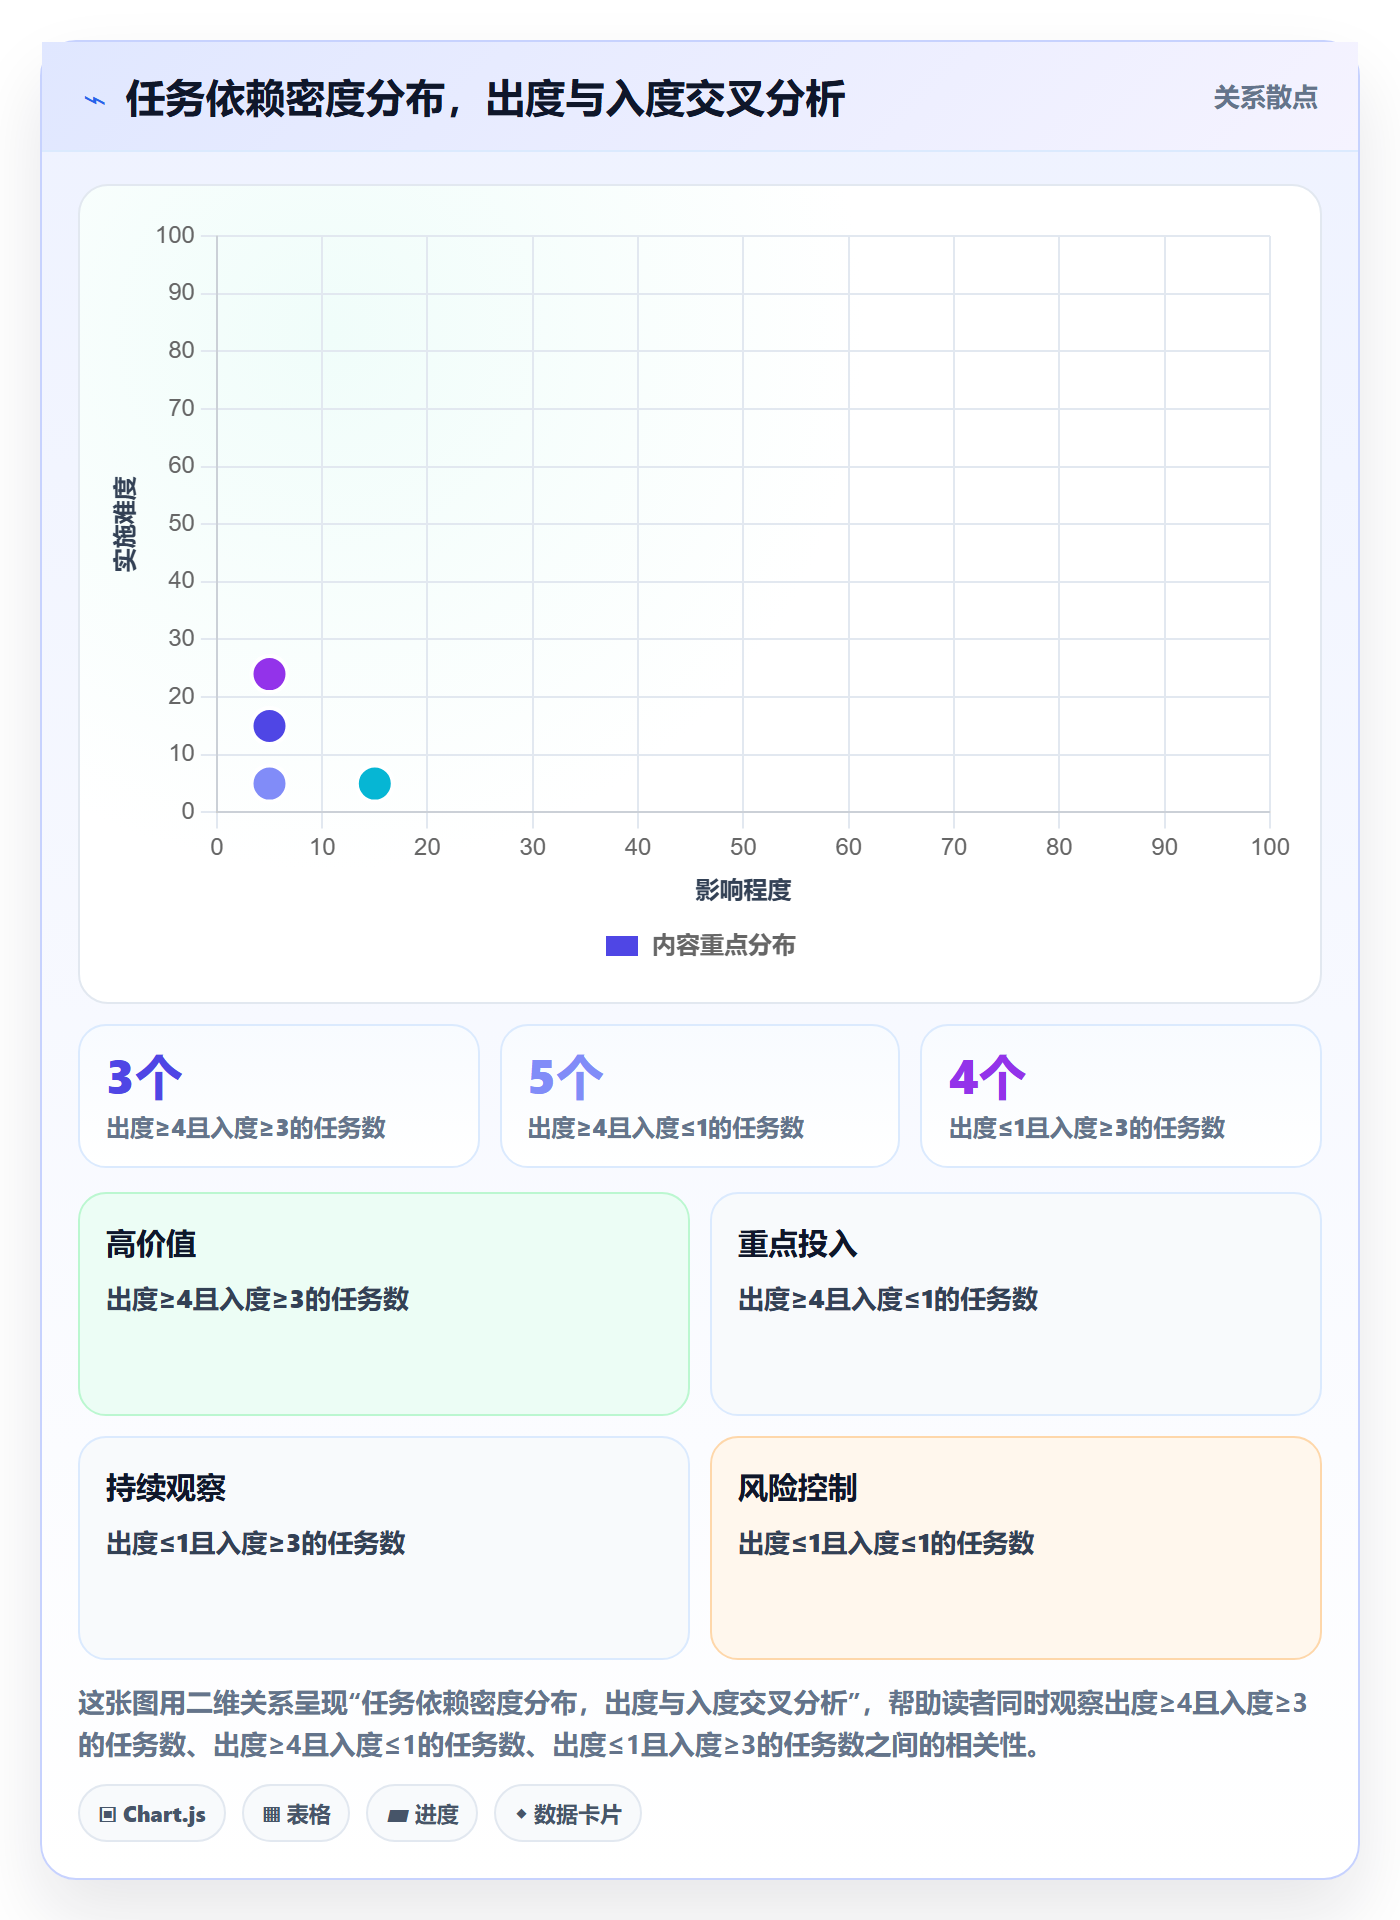This screenshot has height=1920, width=1400.
Task: Select the 进度 tag
Action: (x=422, y=1814)
